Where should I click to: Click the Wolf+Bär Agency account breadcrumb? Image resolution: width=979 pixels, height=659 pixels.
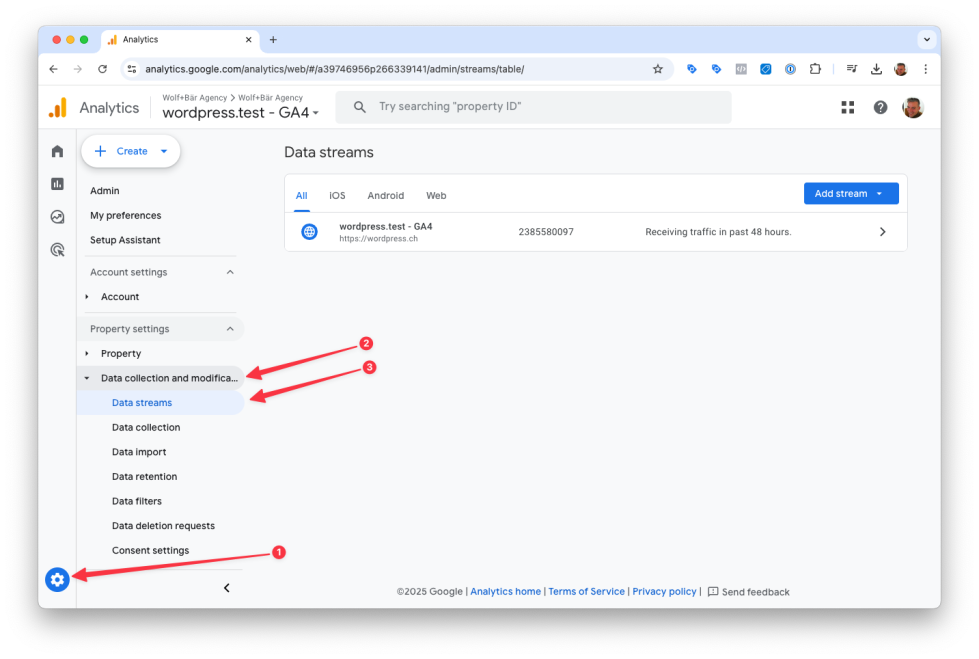(x=195, y=97)
